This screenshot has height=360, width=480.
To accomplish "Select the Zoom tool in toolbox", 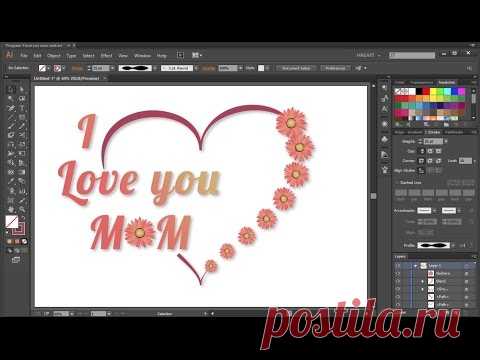I will [x=22, y=209].
